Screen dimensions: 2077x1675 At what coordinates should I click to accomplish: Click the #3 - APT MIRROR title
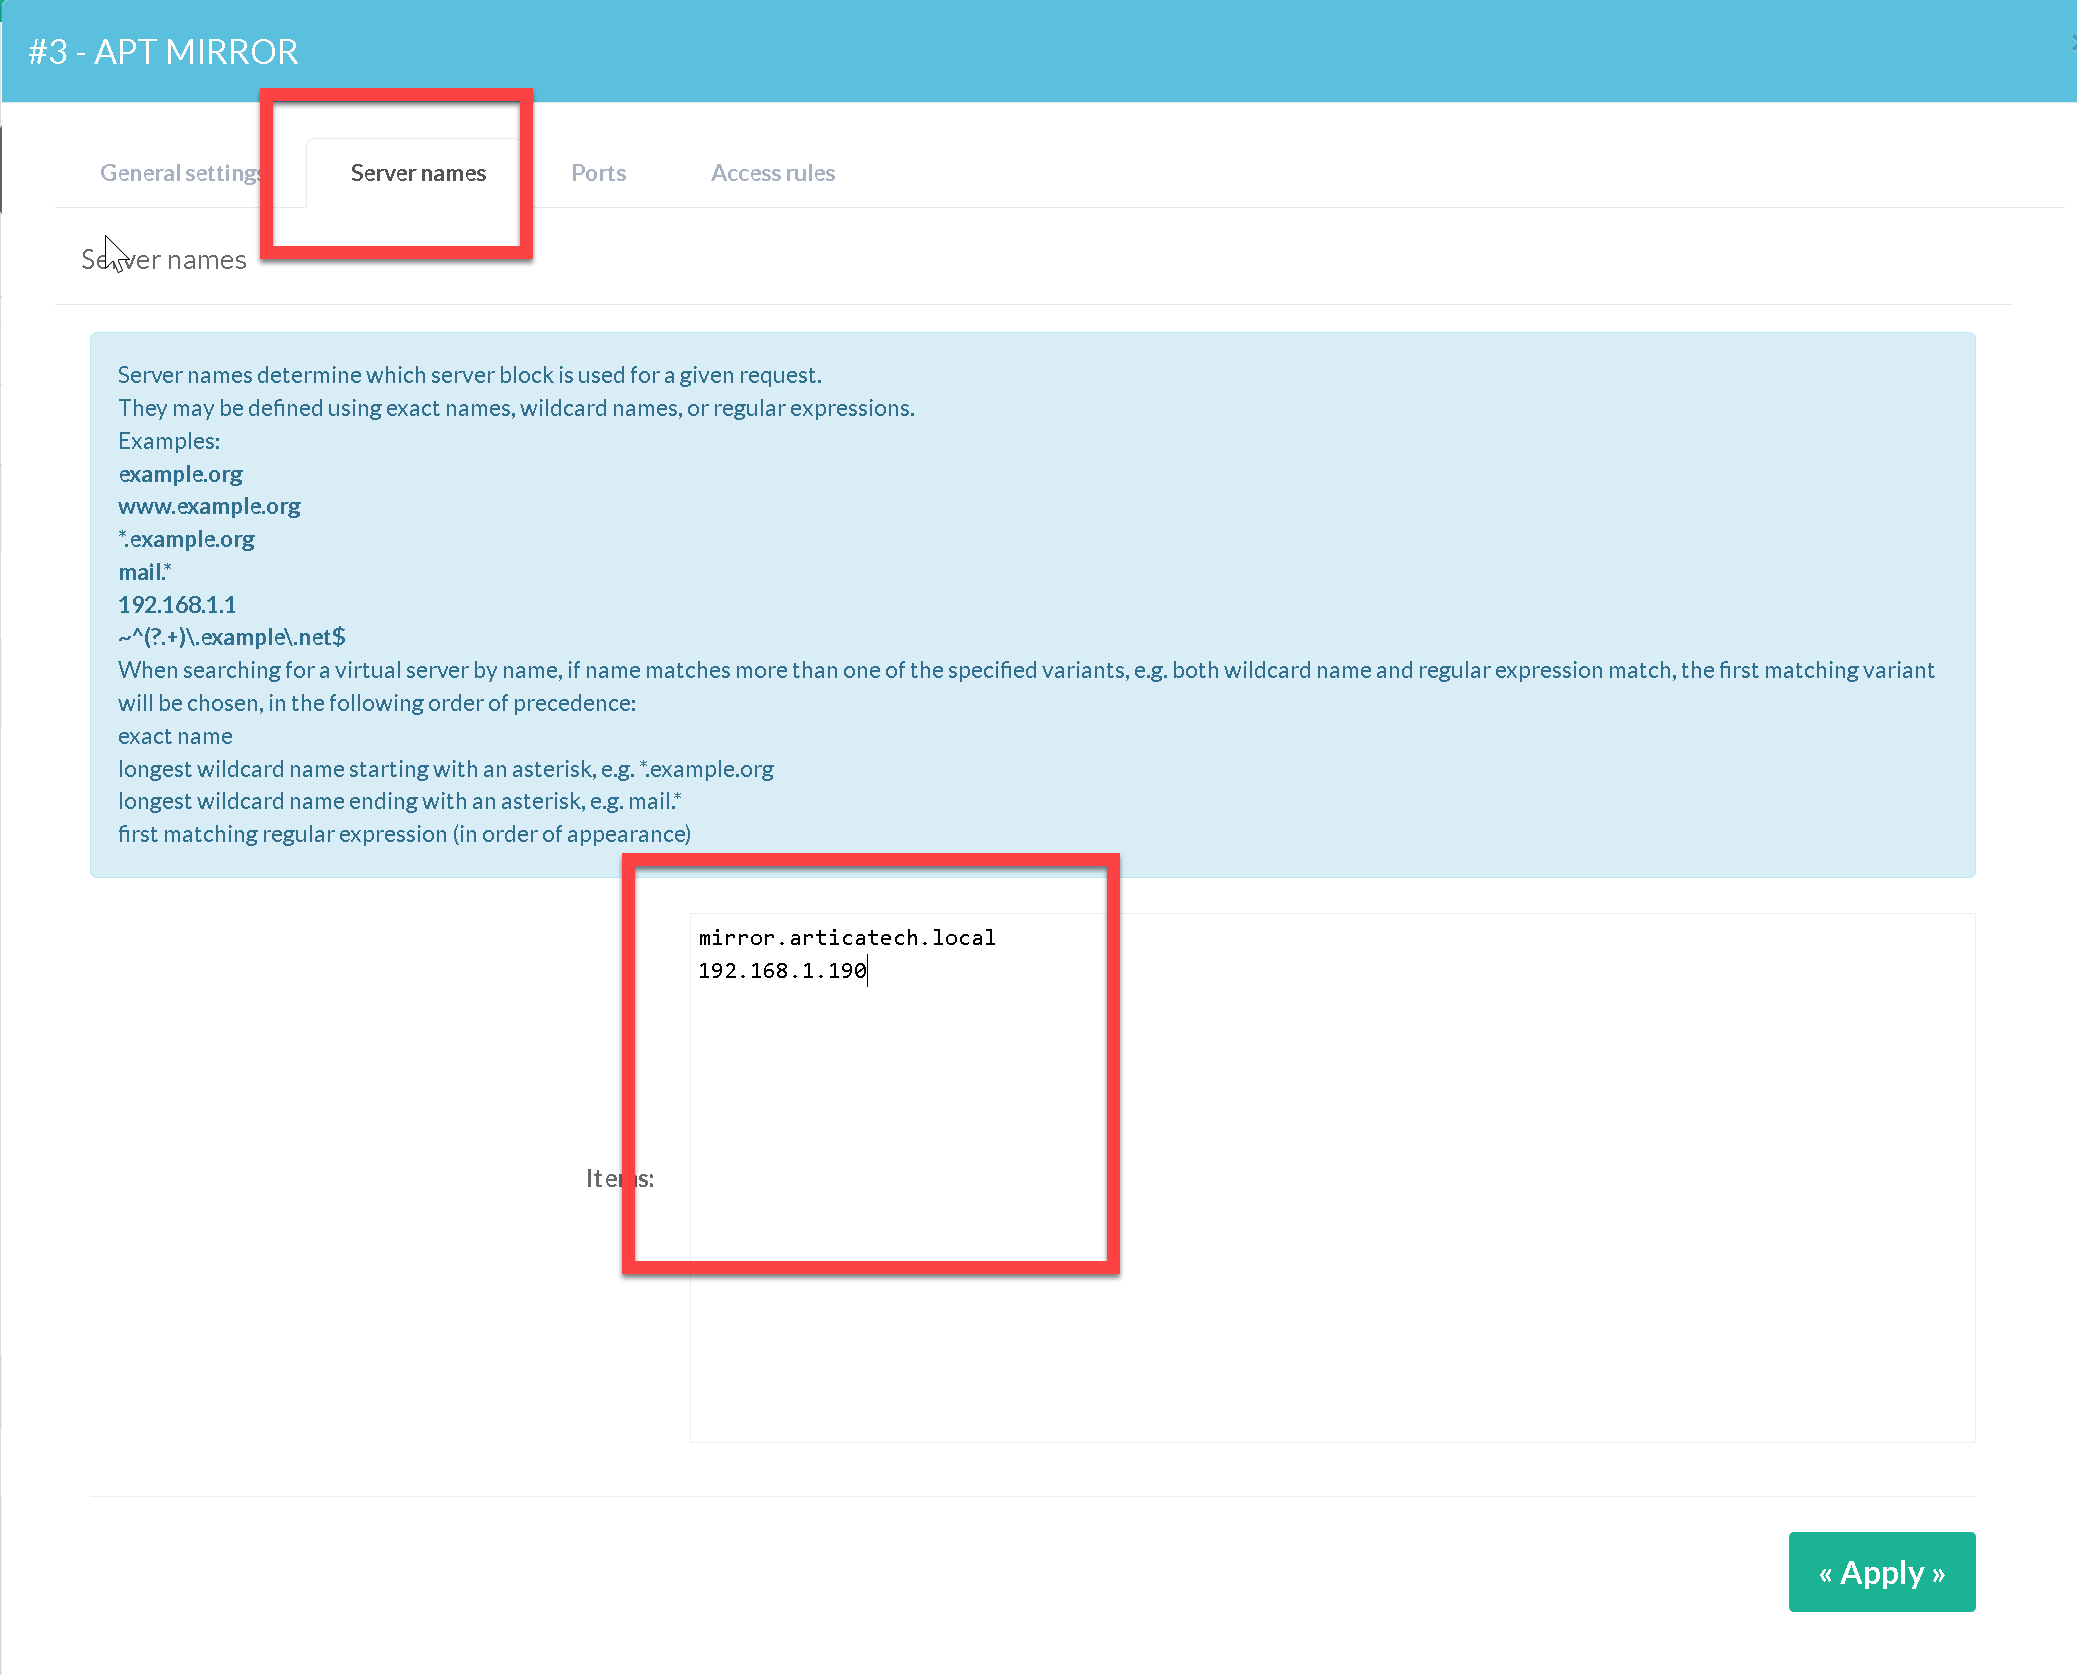(x=163, y=52)
